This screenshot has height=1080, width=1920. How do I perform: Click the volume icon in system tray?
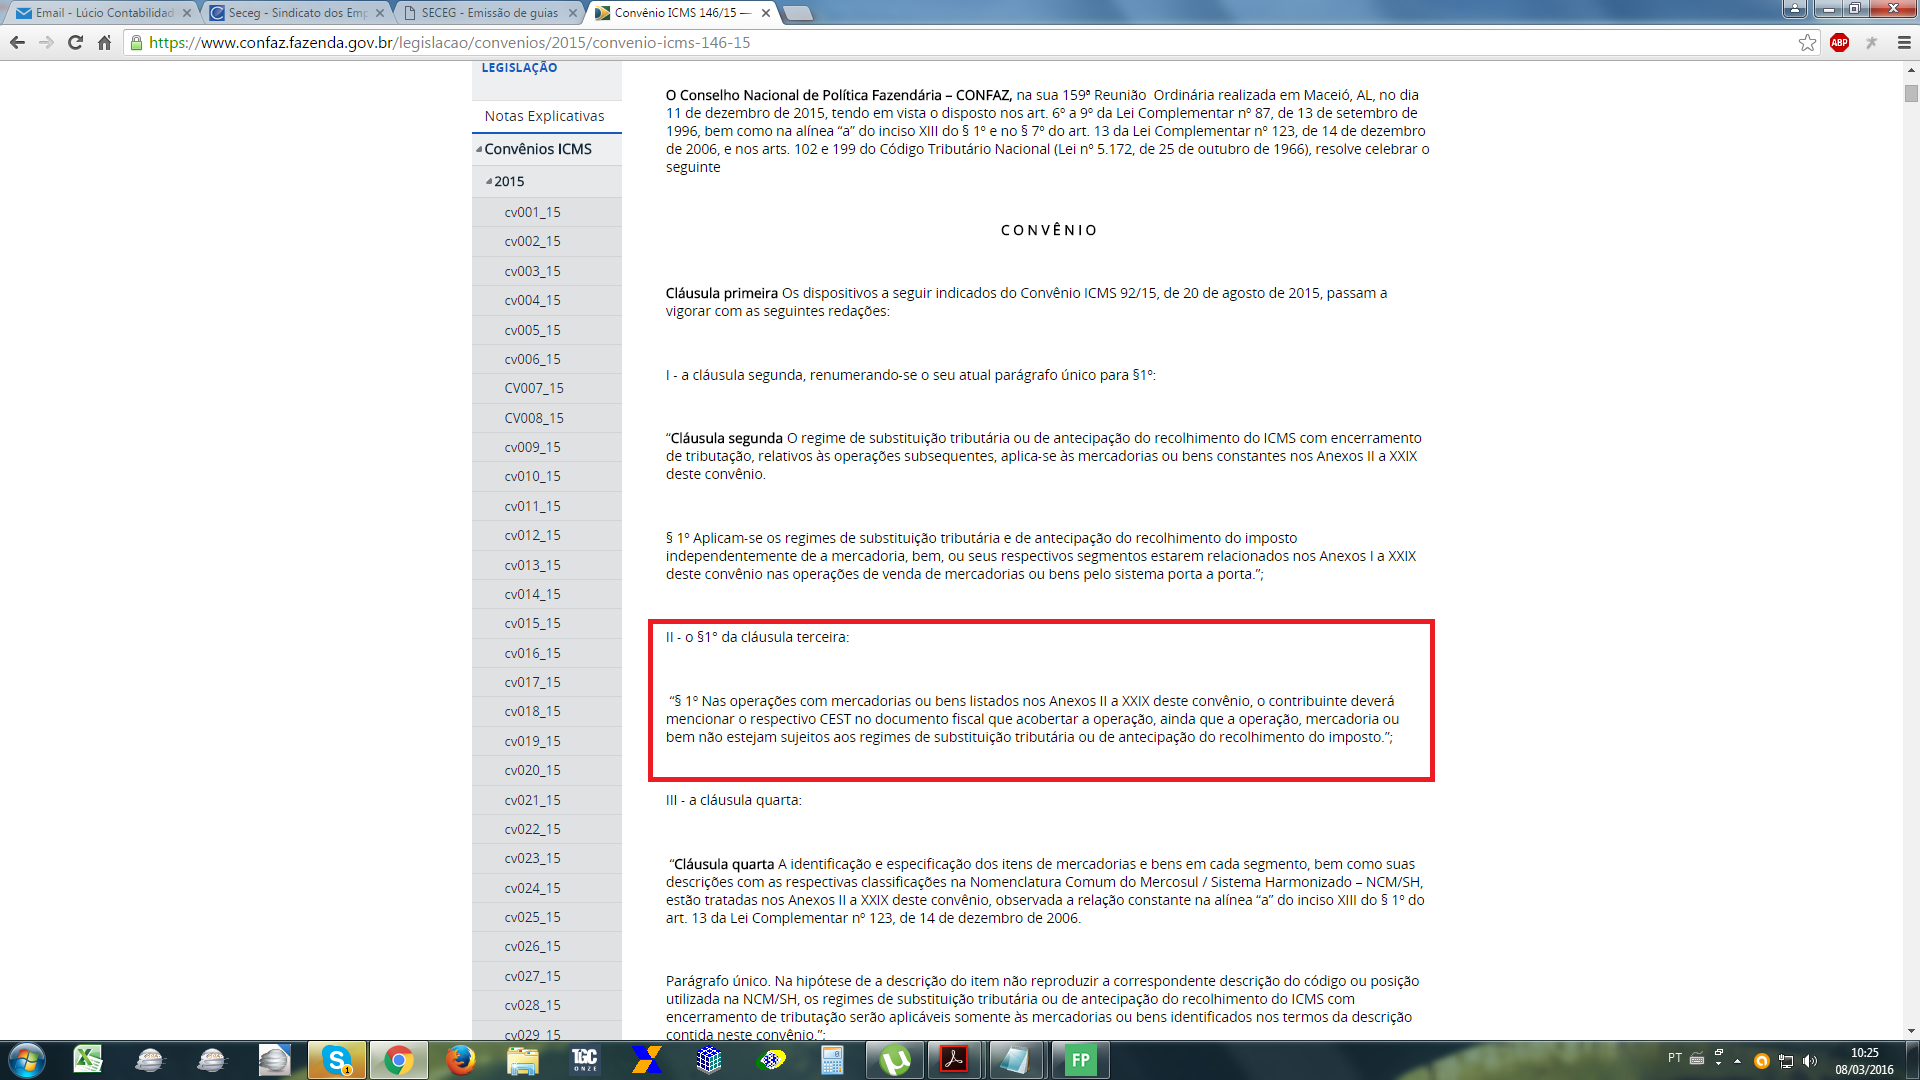pyautogui.click(x=1809, y=1061)
